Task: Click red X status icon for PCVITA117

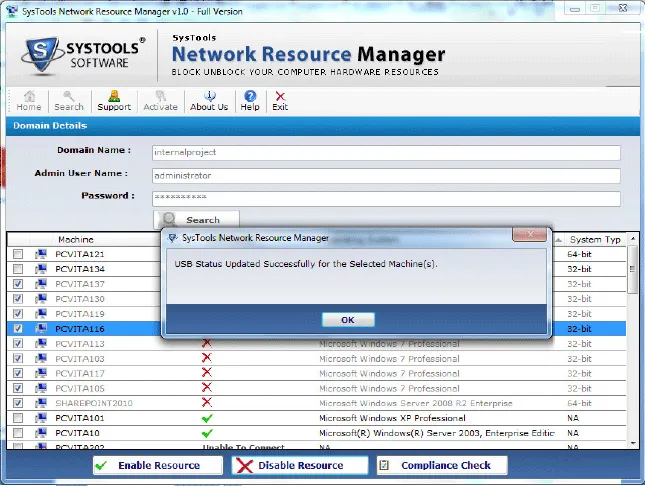Action: click(206, 372)
